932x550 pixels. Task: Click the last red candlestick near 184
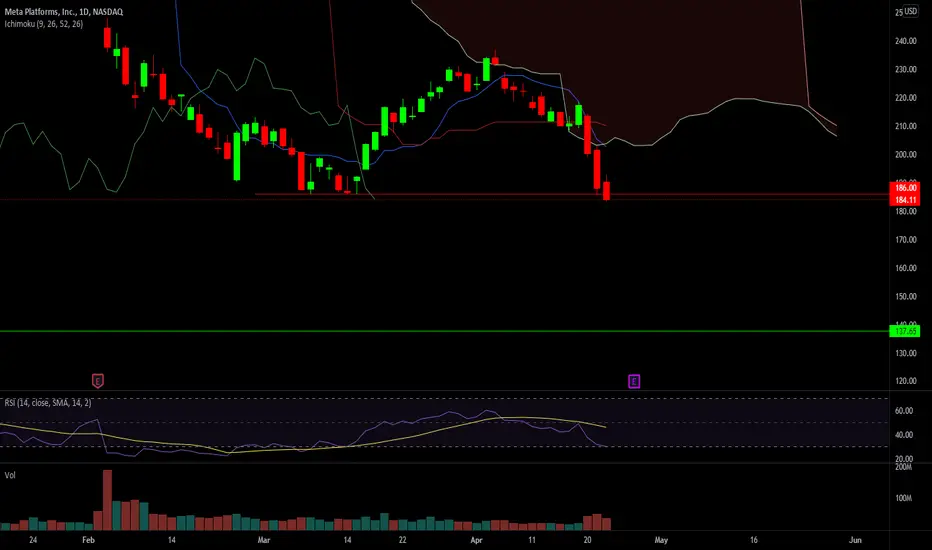[x=606, y=190]
